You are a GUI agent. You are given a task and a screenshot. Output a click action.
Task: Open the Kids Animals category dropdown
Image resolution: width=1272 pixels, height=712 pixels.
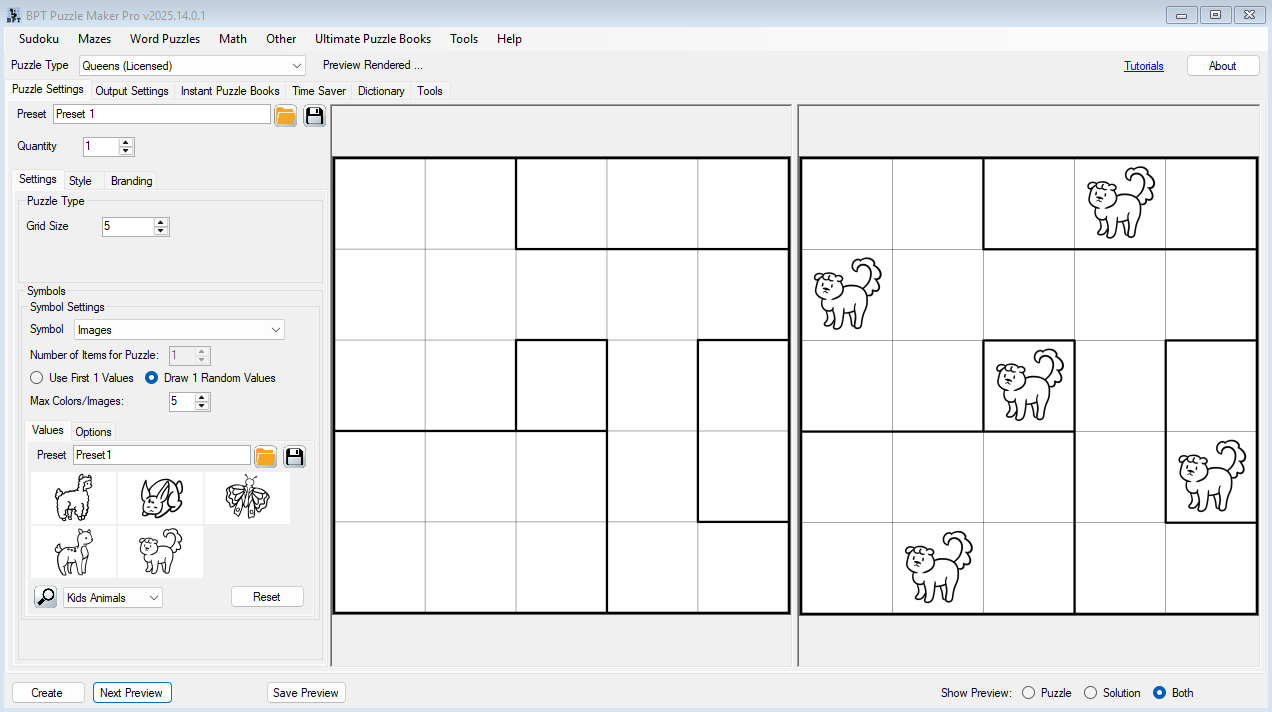tap(154, 598)
